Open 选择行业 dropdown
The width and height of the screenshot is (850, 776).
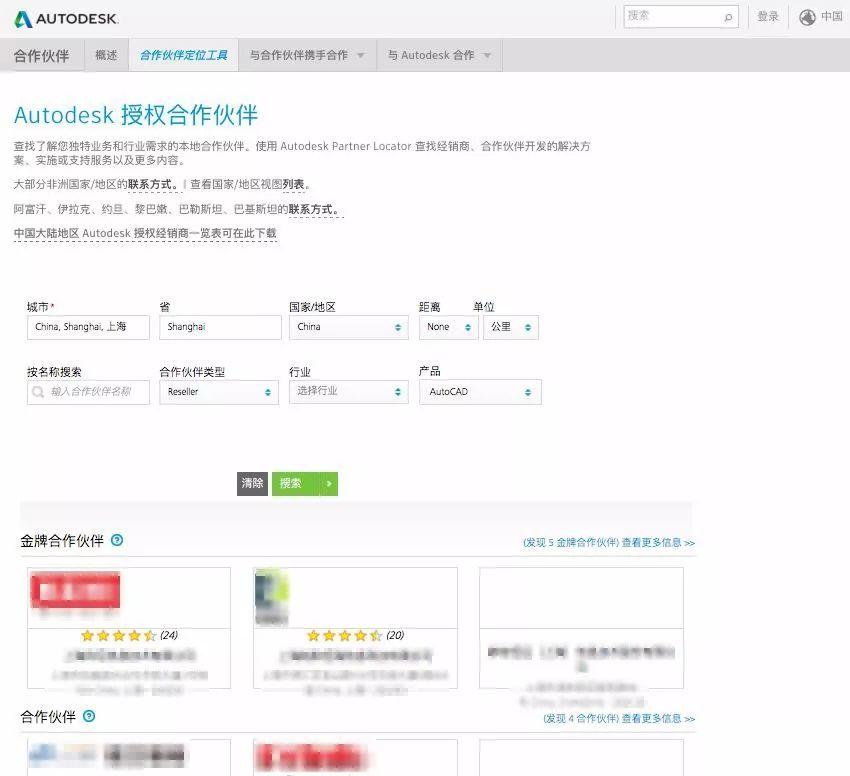tap(349, 392)
